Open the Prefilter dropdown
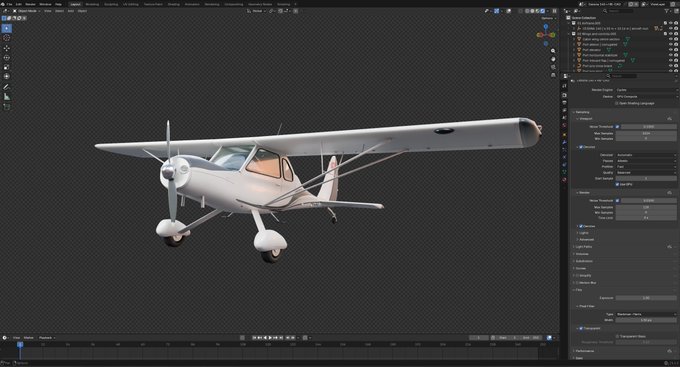Screen dimensions: 680x367 [646, 167]
